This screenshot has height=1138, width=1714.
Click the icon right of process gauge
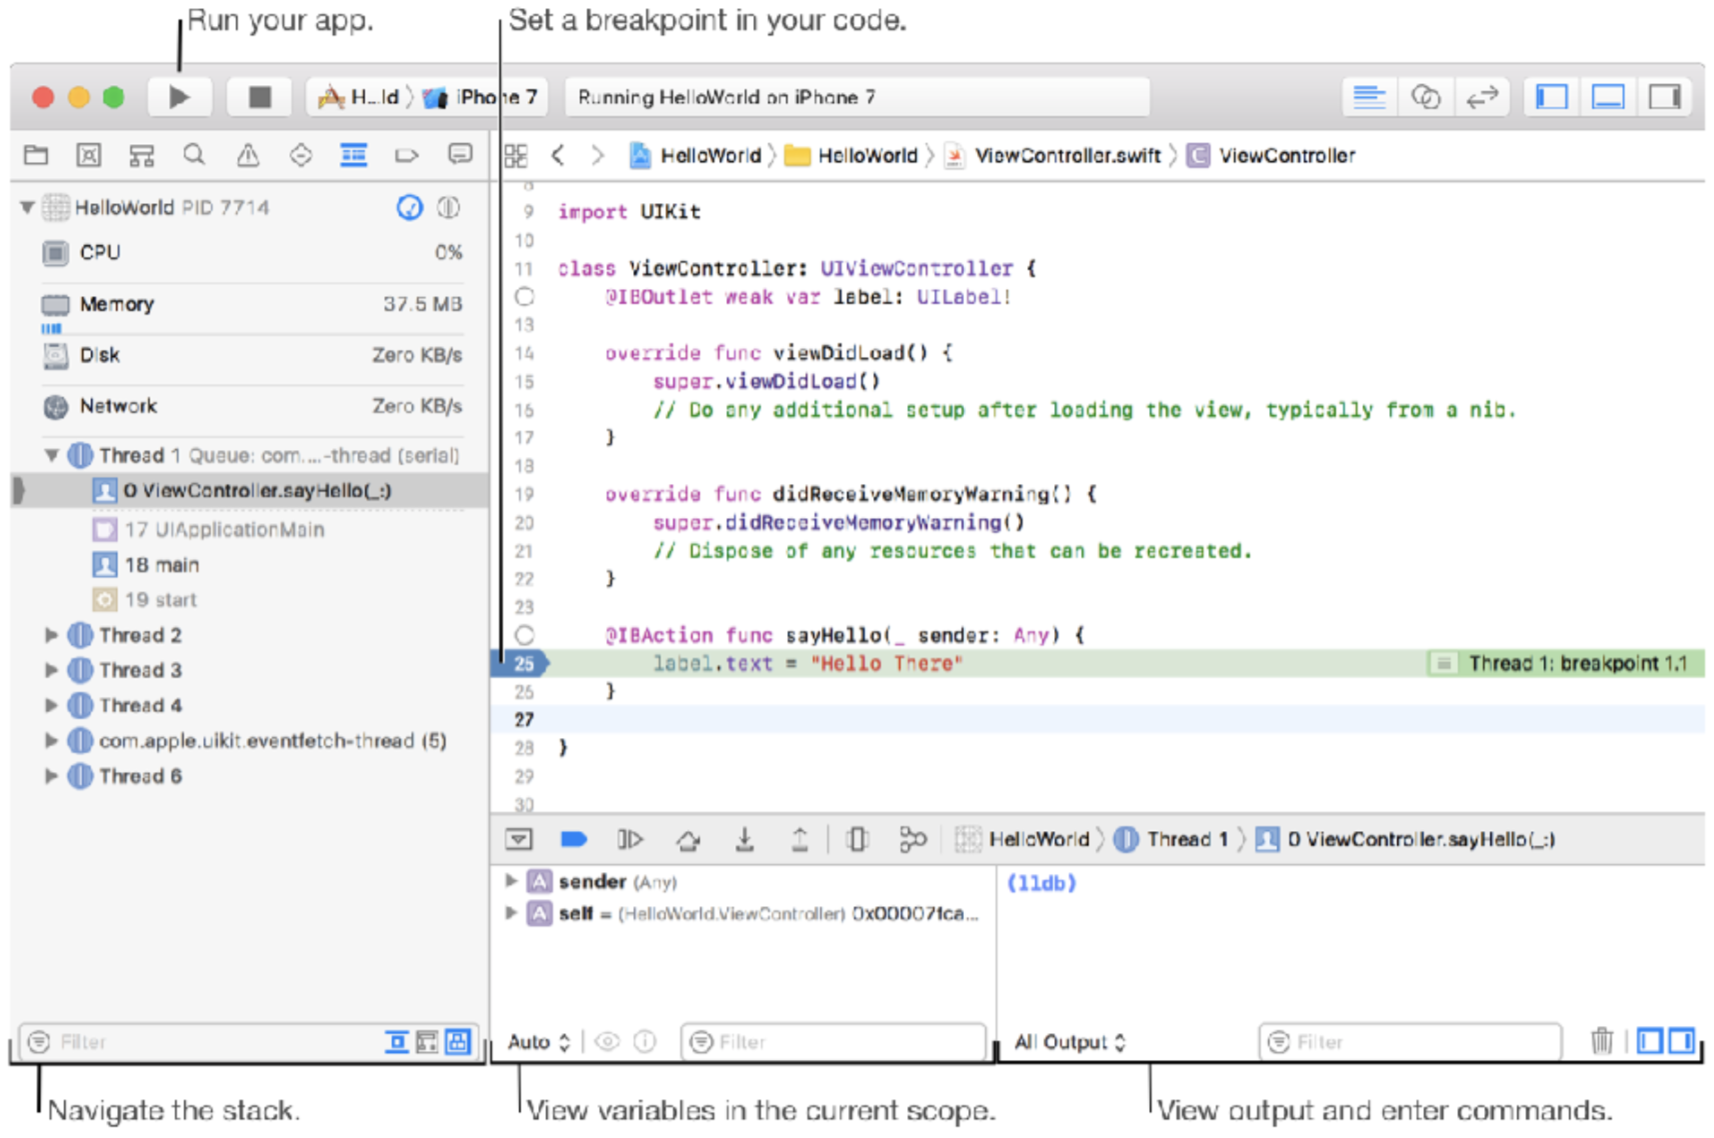pos(448,207)
